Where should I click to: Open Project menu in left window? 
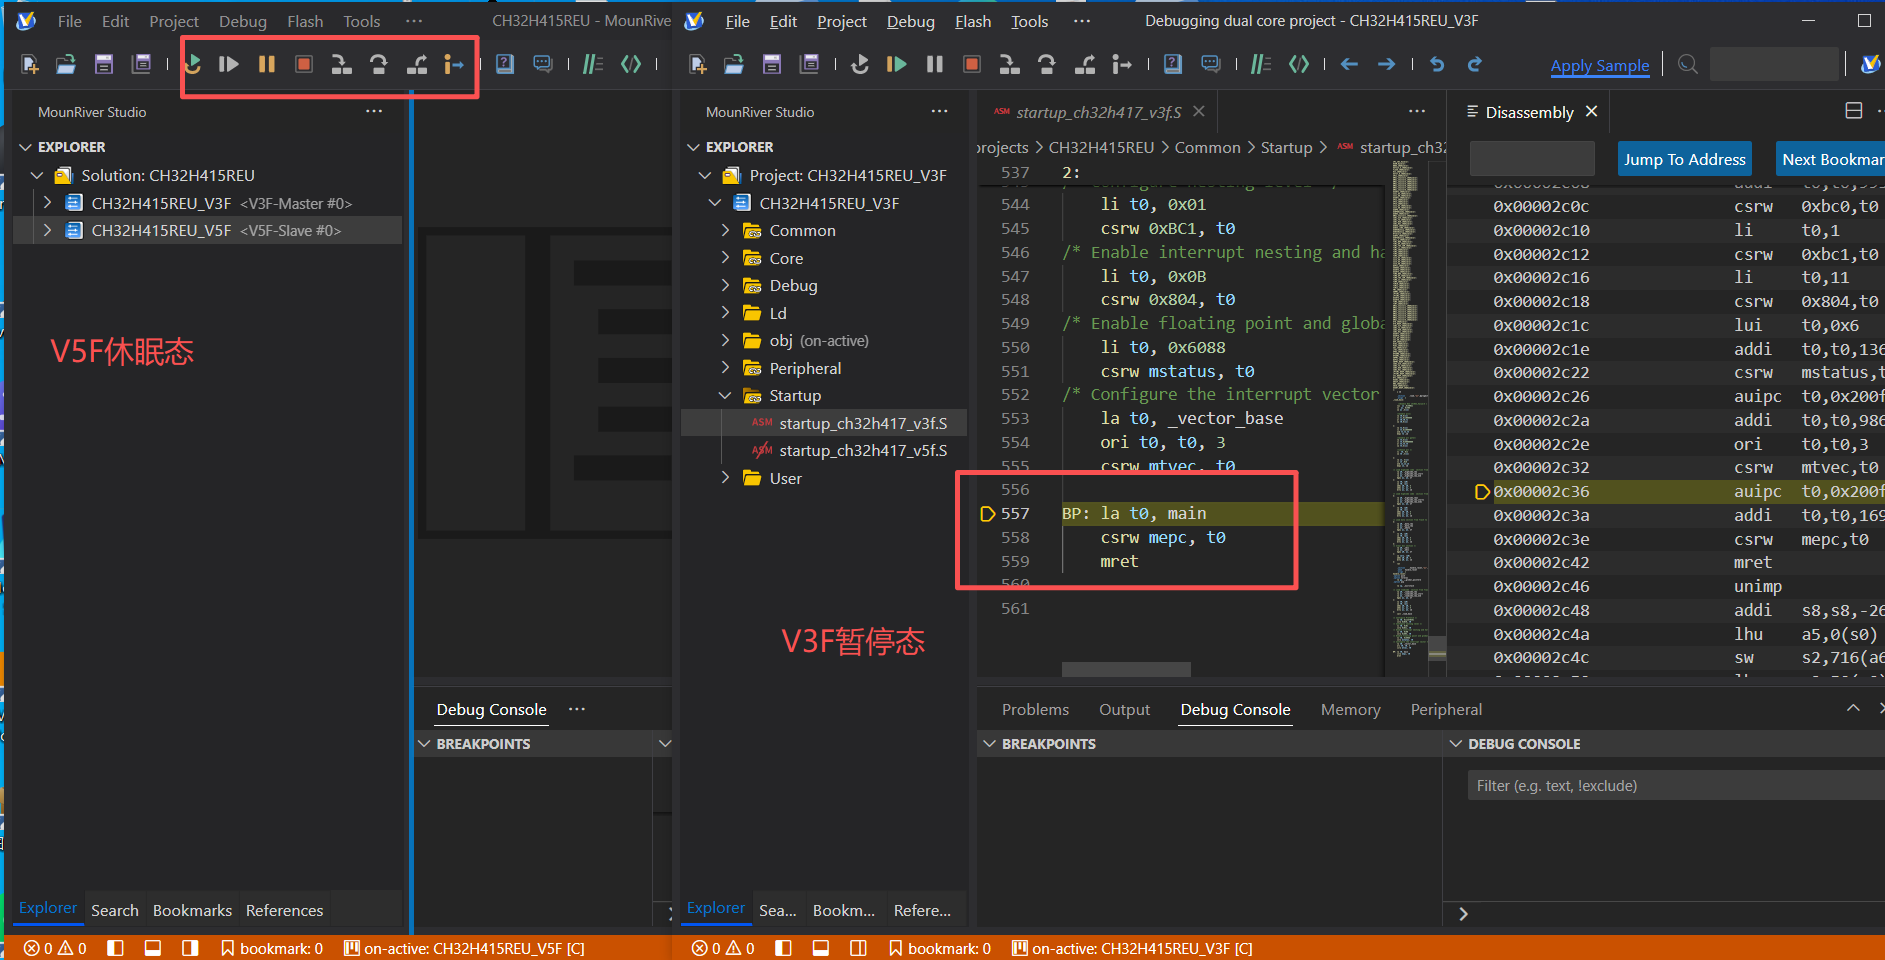[174, 21]
